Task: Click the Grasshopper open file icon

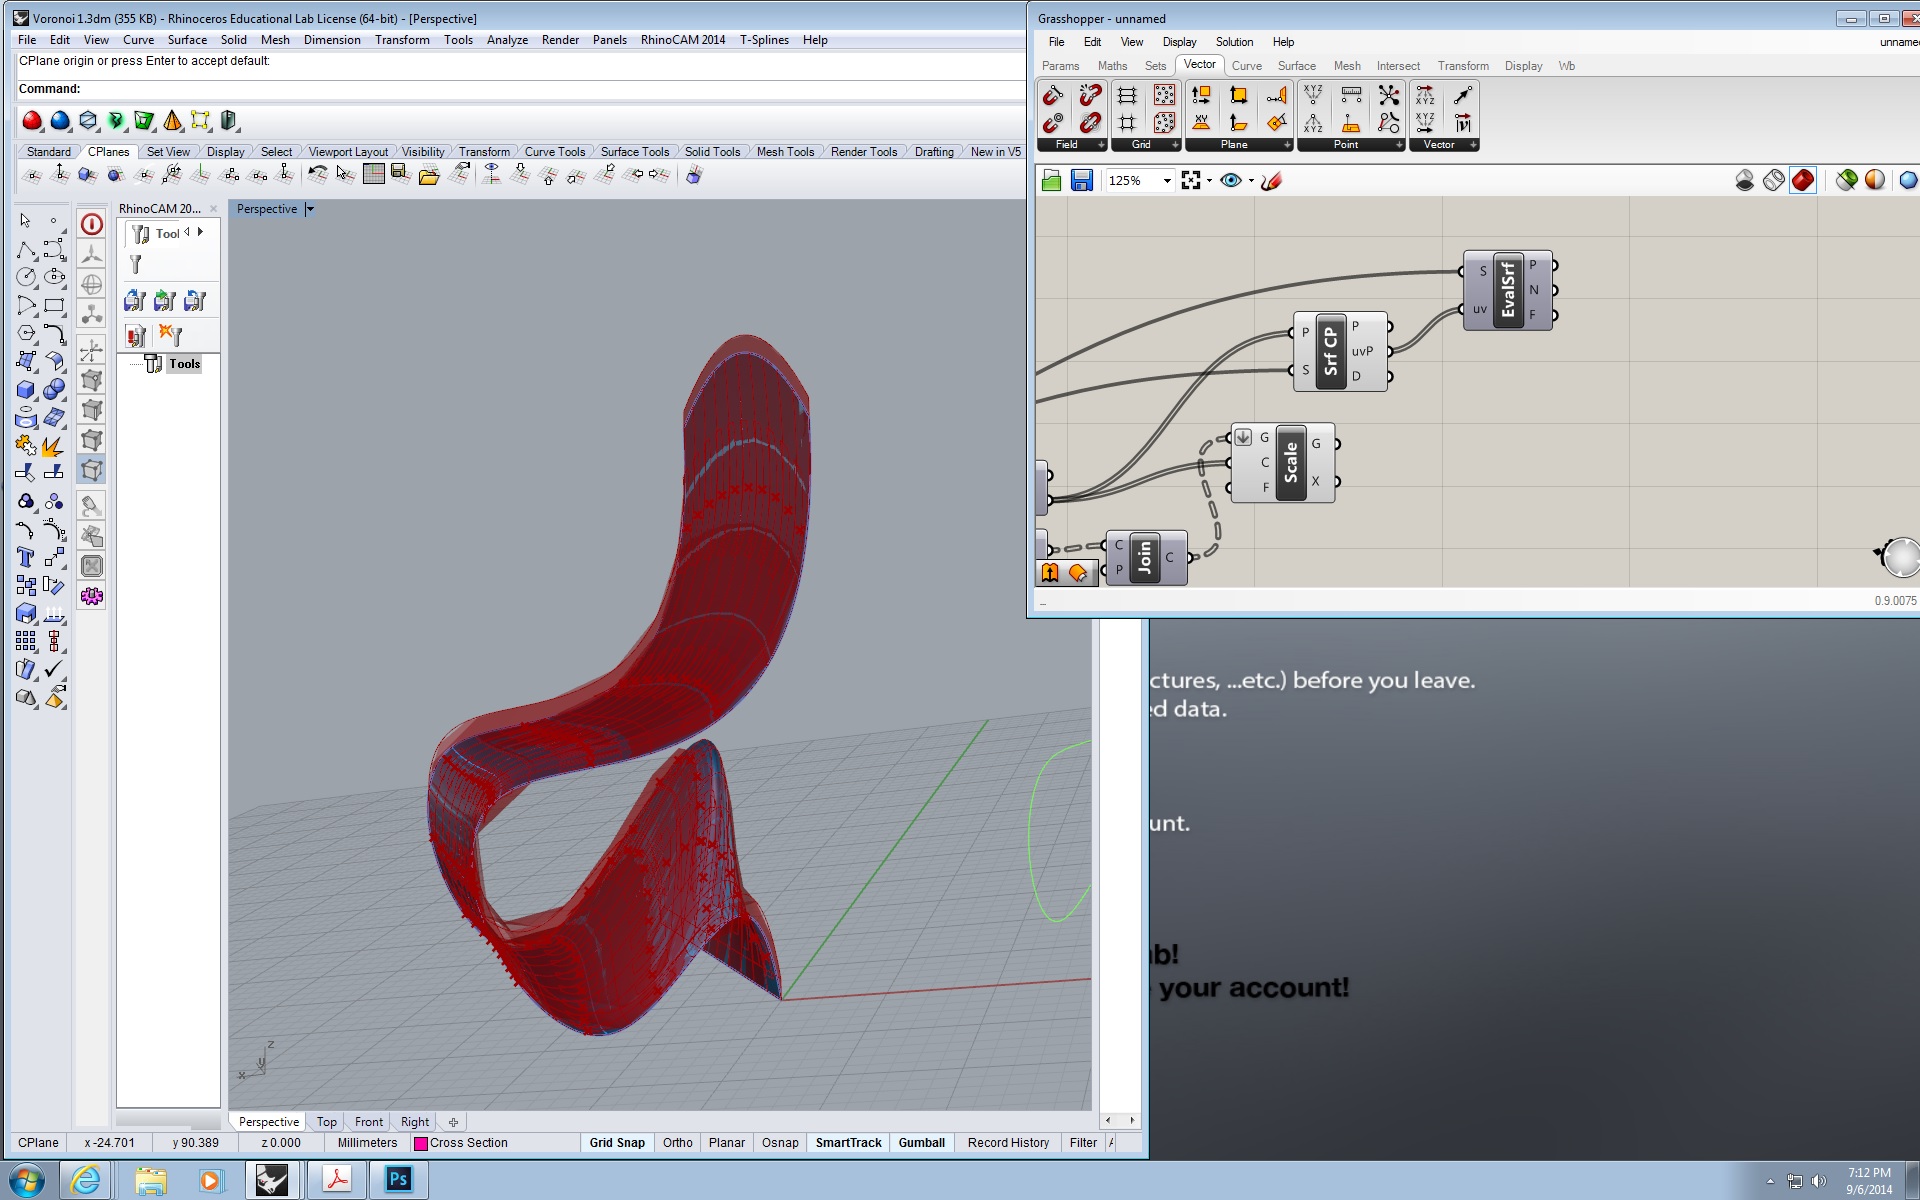Action: (1051, 180)
